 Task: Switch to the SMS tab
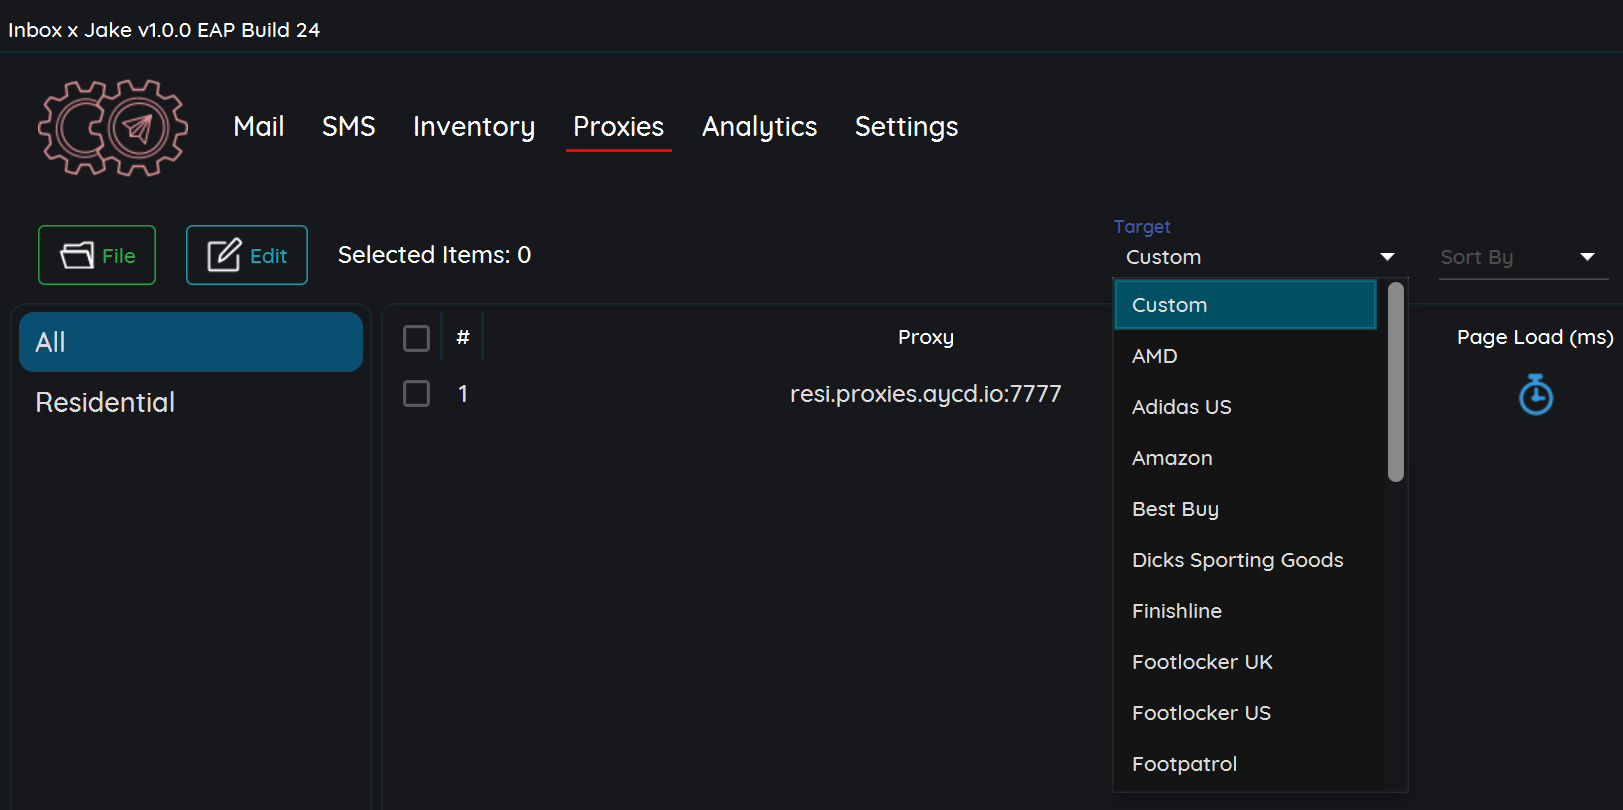349,126
